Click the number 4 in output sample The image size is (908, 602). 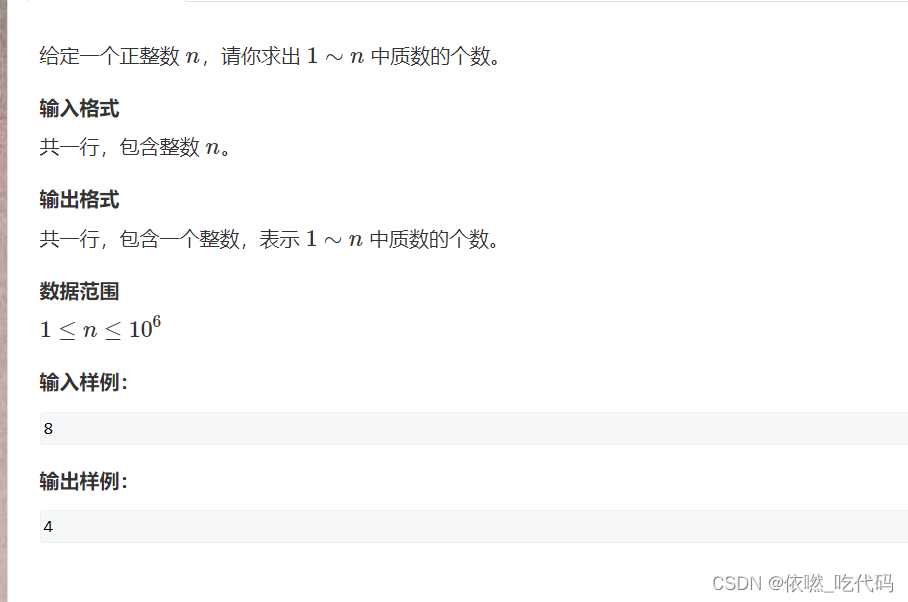(x=48, y=527)
